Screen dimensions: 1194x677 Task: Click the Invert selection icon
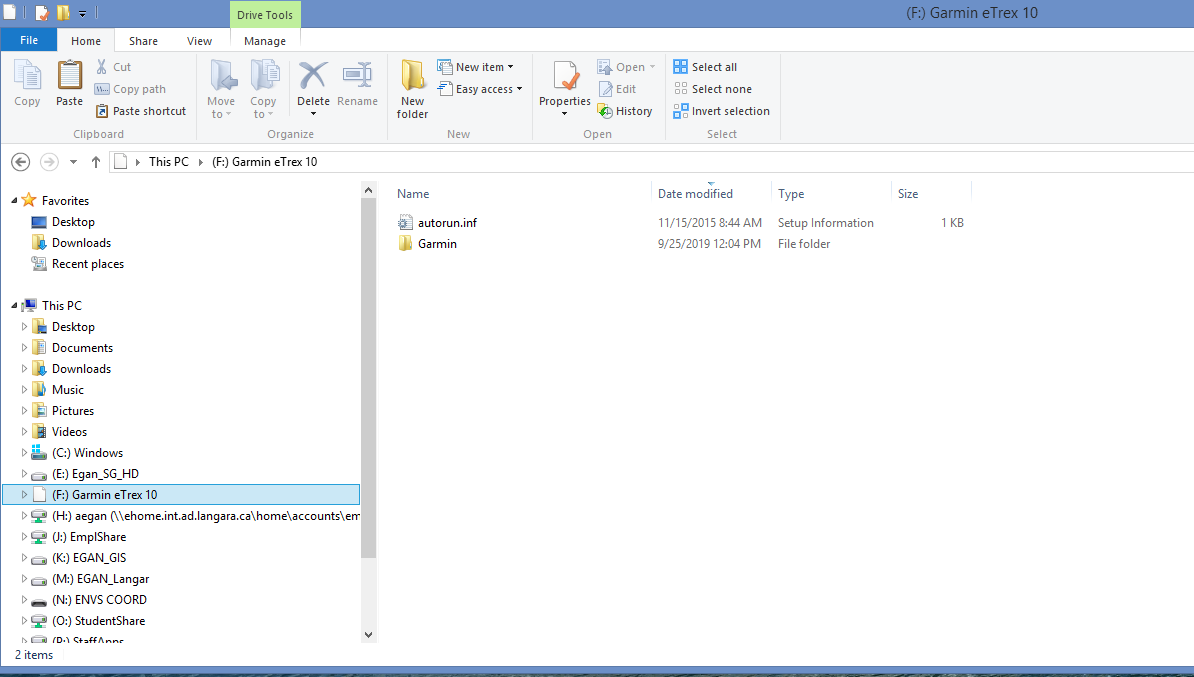(681, 111)
